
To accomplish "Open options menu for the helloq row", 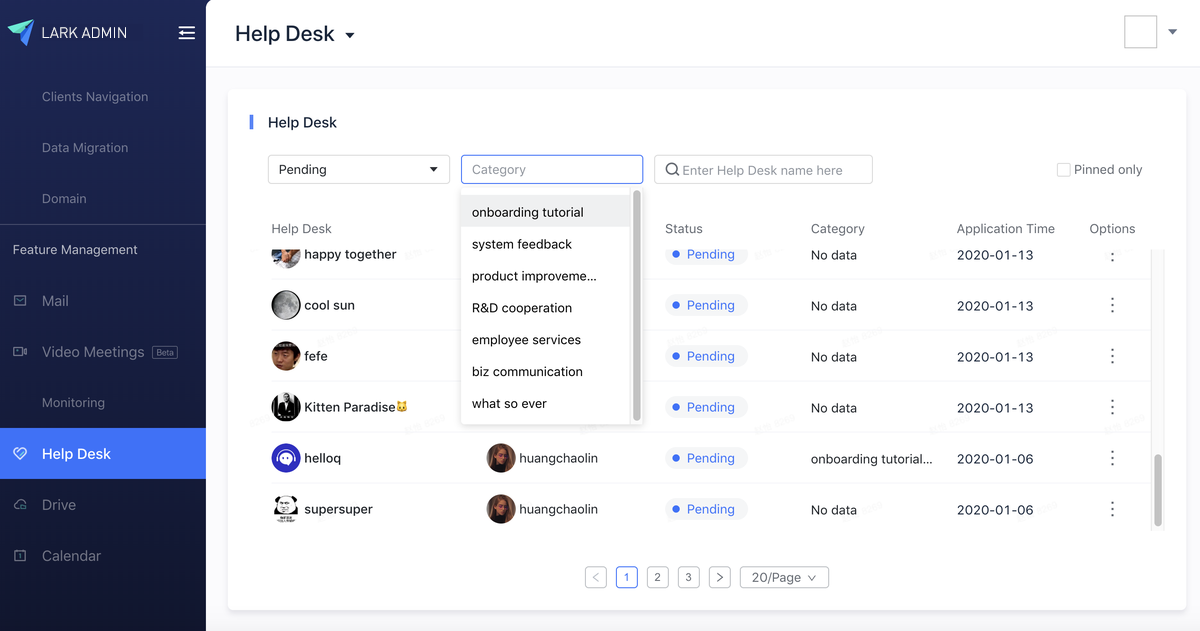I will click(x=1112, y=458).
